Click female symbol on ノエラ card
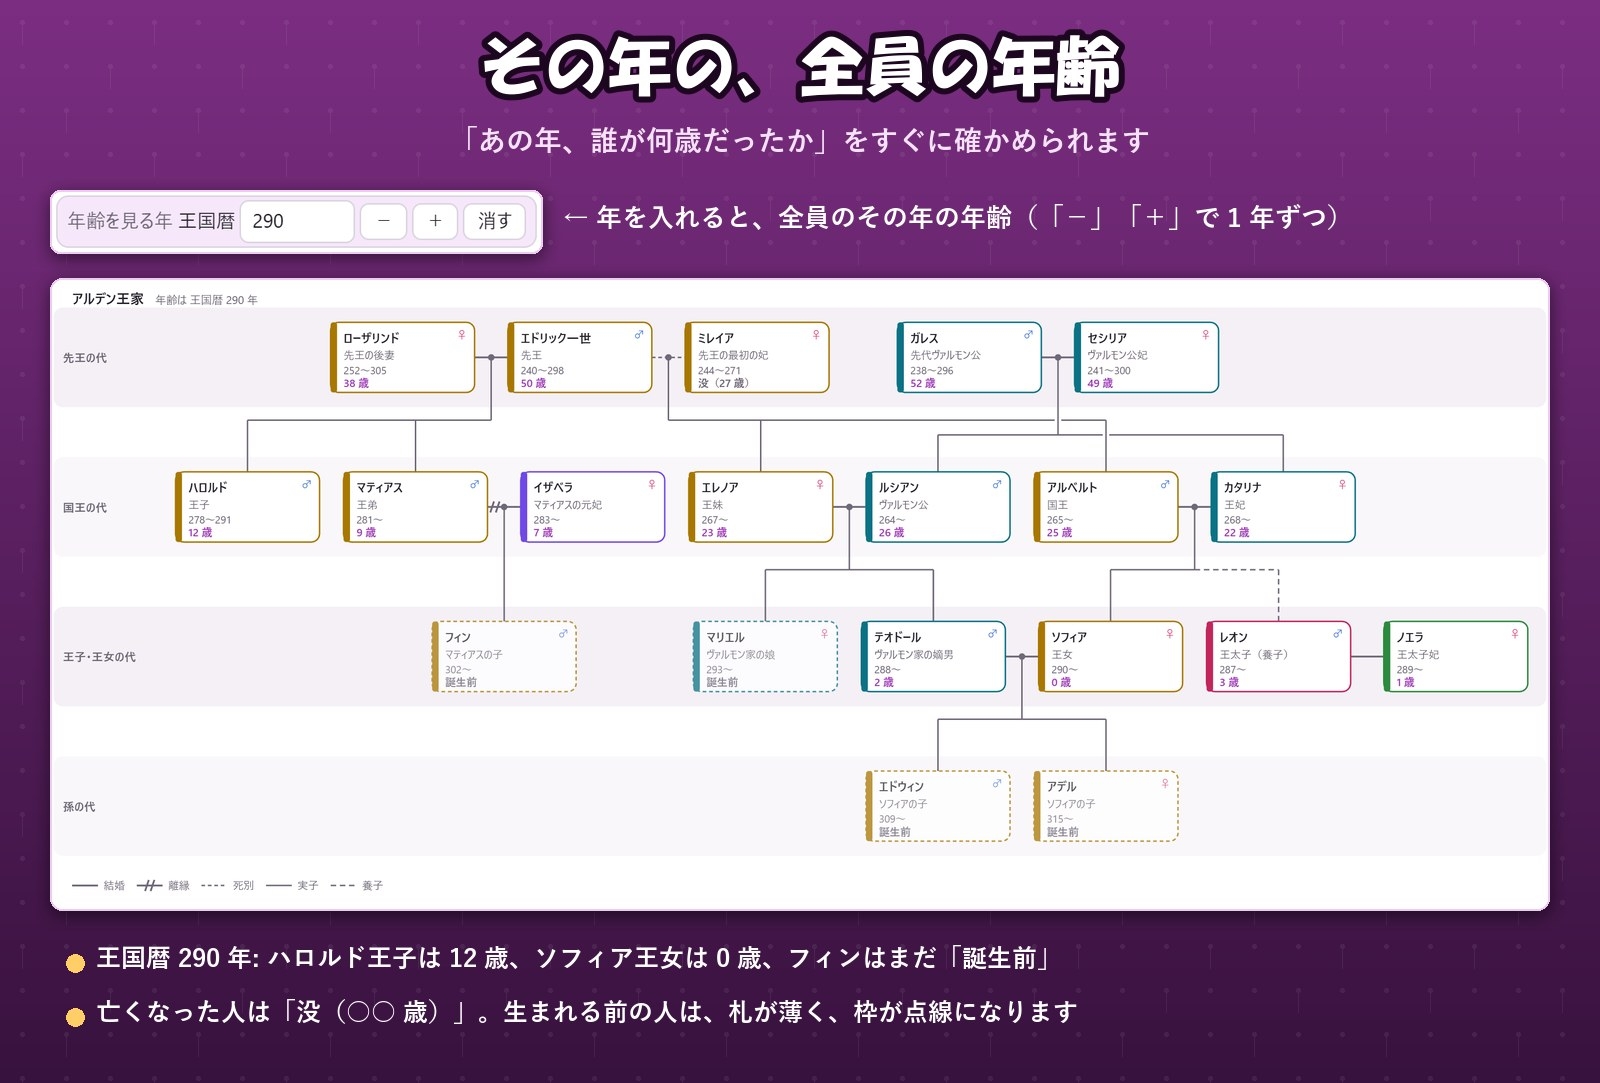 (x=1514, y=634)
